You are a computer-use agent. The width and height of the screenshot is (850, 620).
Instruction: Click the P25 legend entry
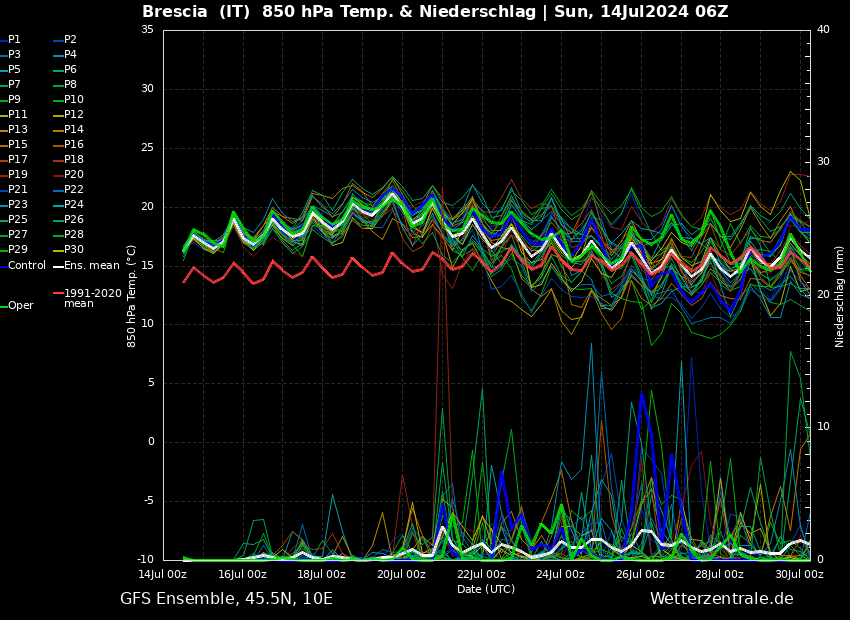17,219
